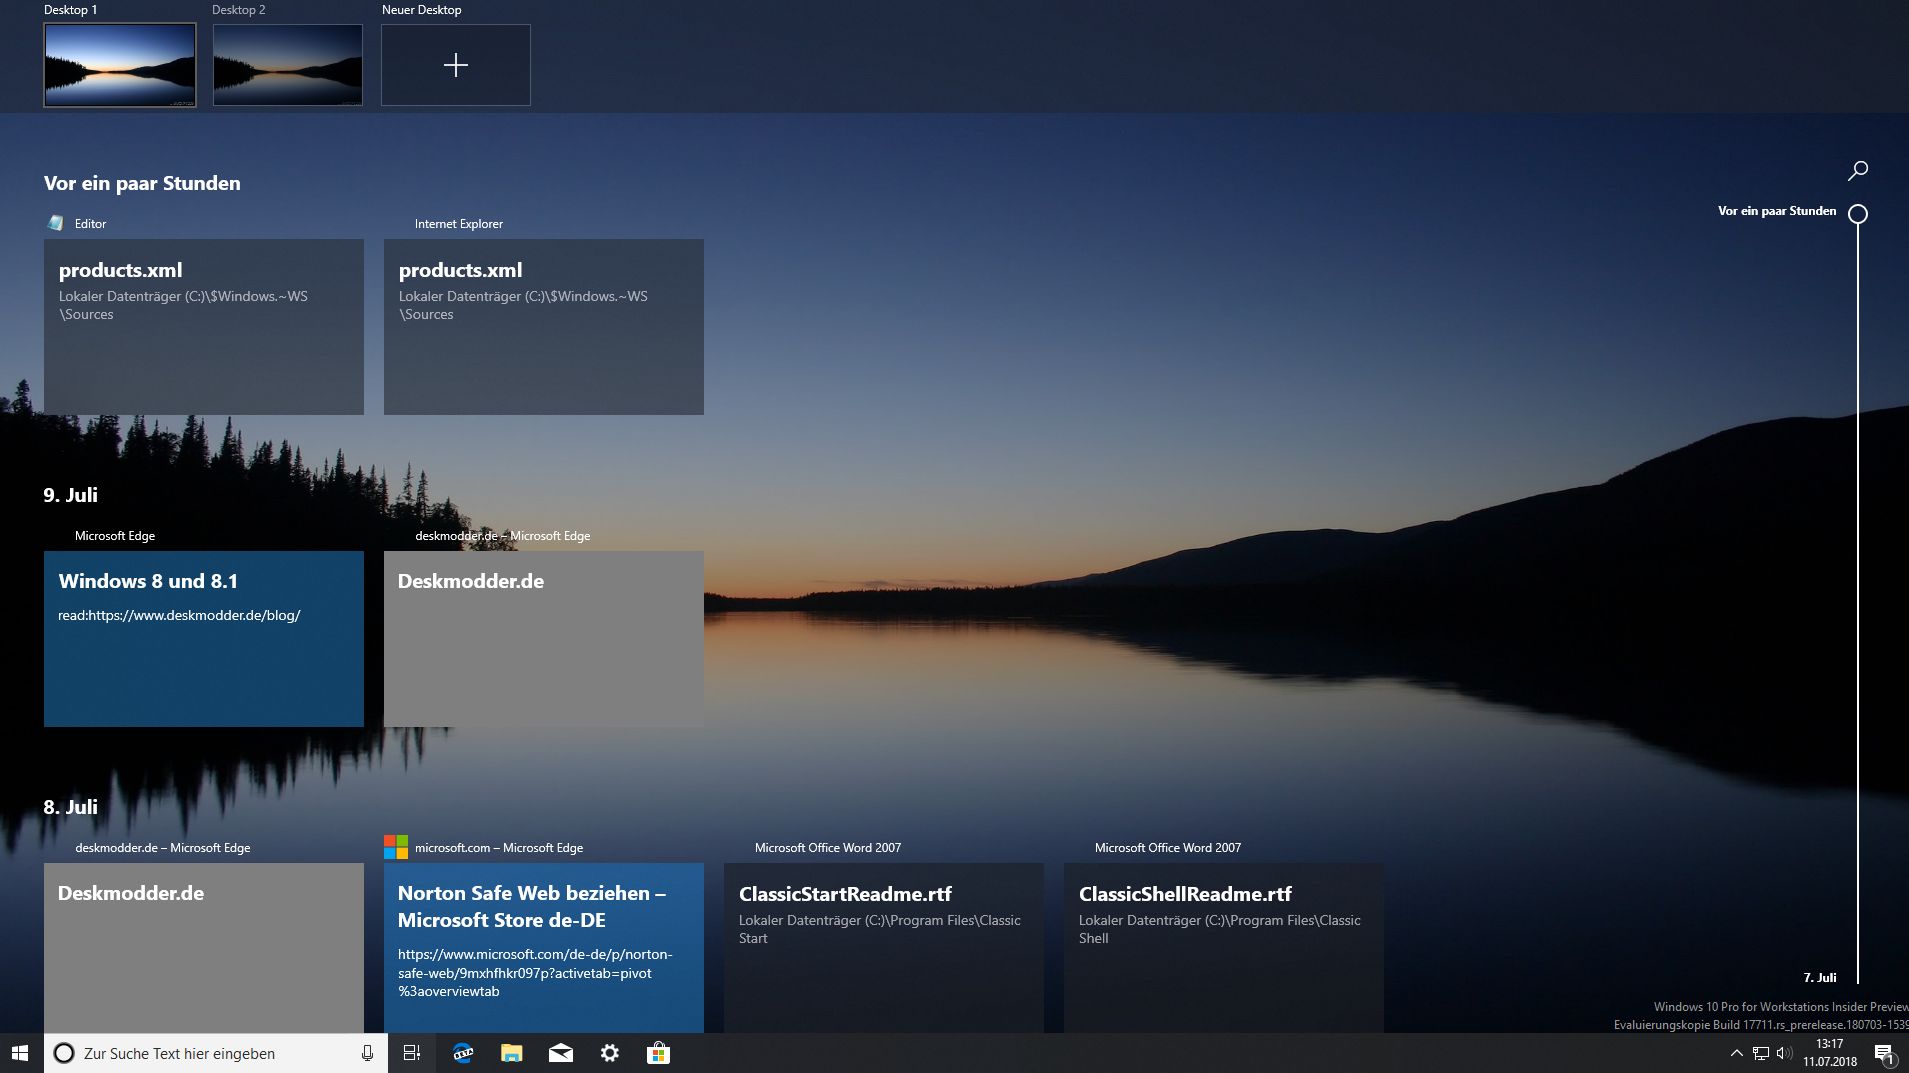The height and width of the screenshot is (1073, 1909).
Task: Open Deskmodder.de activity under 9. Juli
Action: pos(544,639)
